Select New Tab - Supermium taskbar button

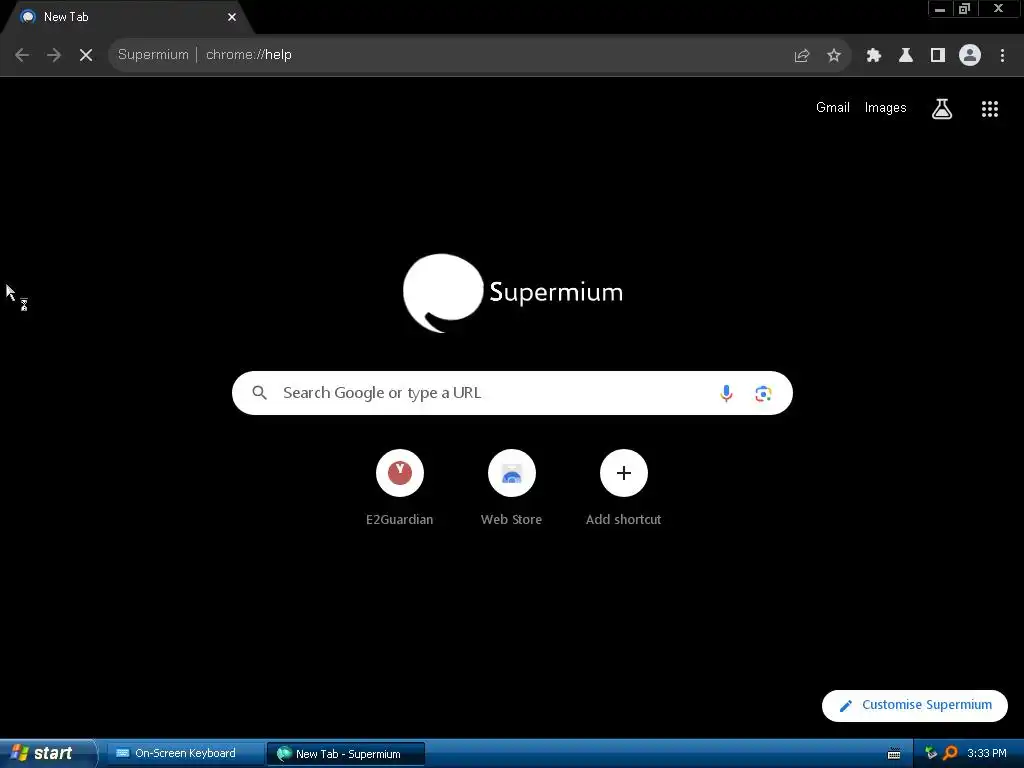pyautogui.click(x=345, y=754)
